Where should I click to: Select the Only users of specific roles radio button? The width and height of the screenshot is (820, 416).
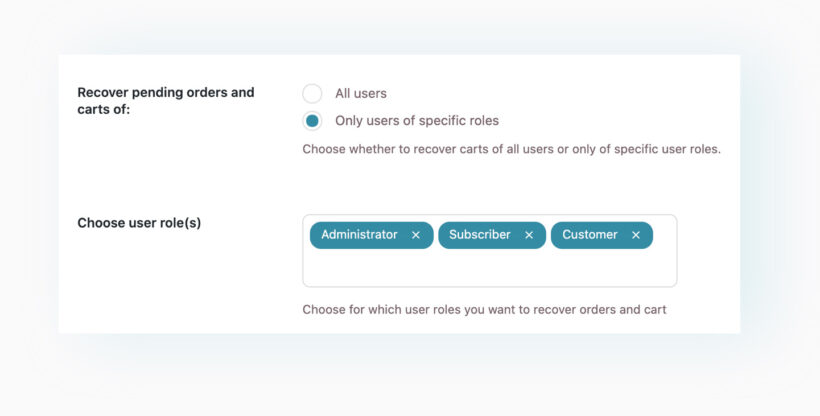click(312, 121)
